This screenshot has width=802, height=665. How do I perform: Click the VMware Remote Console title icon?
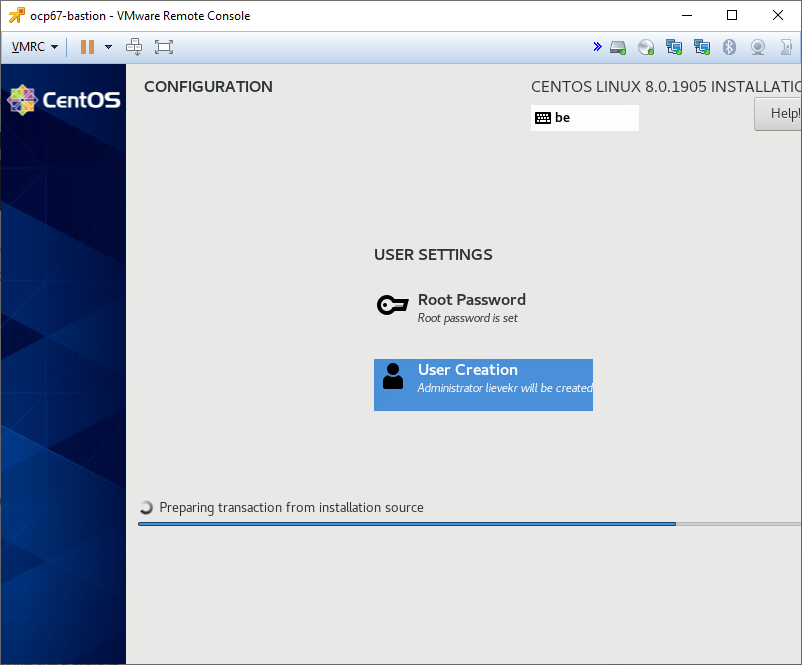[x=16, y=15]
